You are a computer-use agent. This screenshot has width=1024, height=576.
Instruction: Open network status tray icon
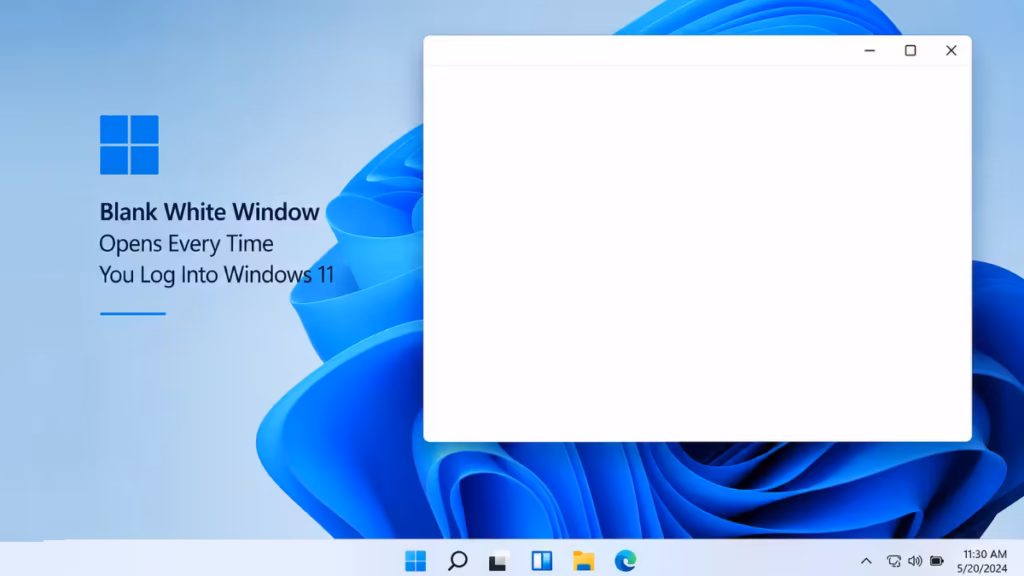(x=893, y=561)
